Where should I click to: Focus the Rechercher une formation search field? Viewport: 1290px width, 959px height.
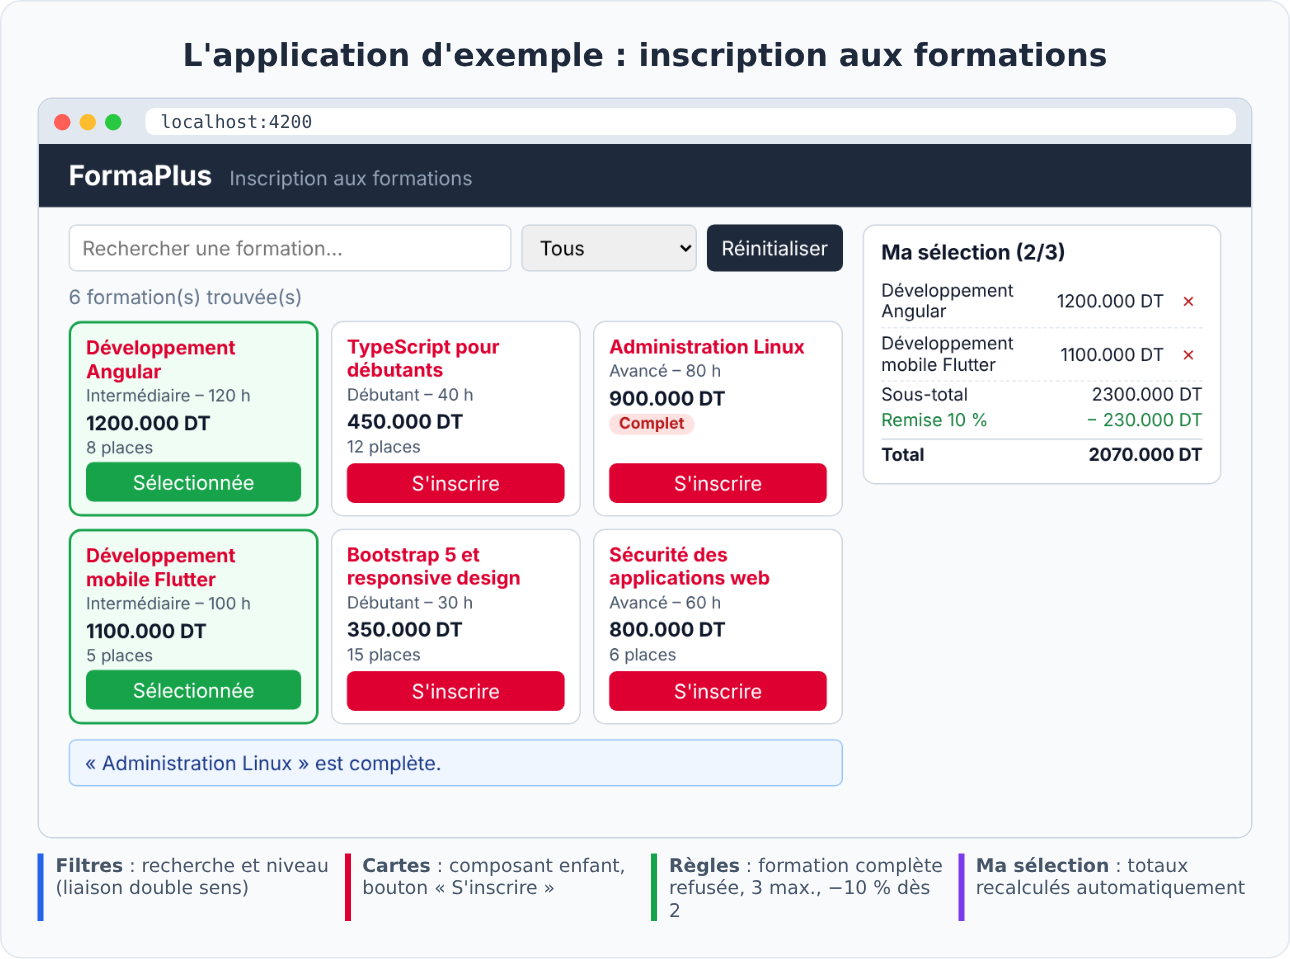point(290,248)
